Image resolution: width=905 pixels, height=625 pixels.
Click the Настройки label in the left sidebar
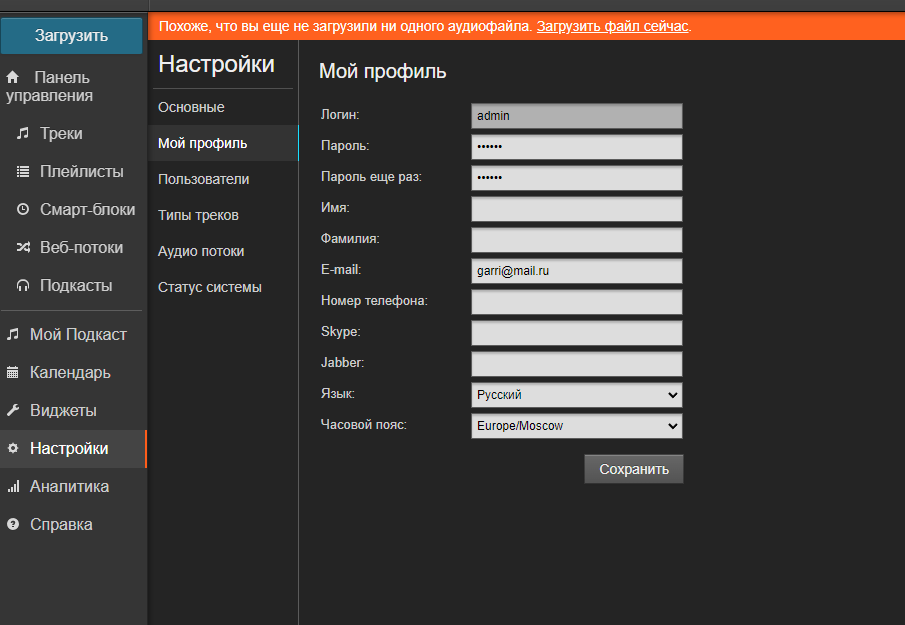pos(69,448)
